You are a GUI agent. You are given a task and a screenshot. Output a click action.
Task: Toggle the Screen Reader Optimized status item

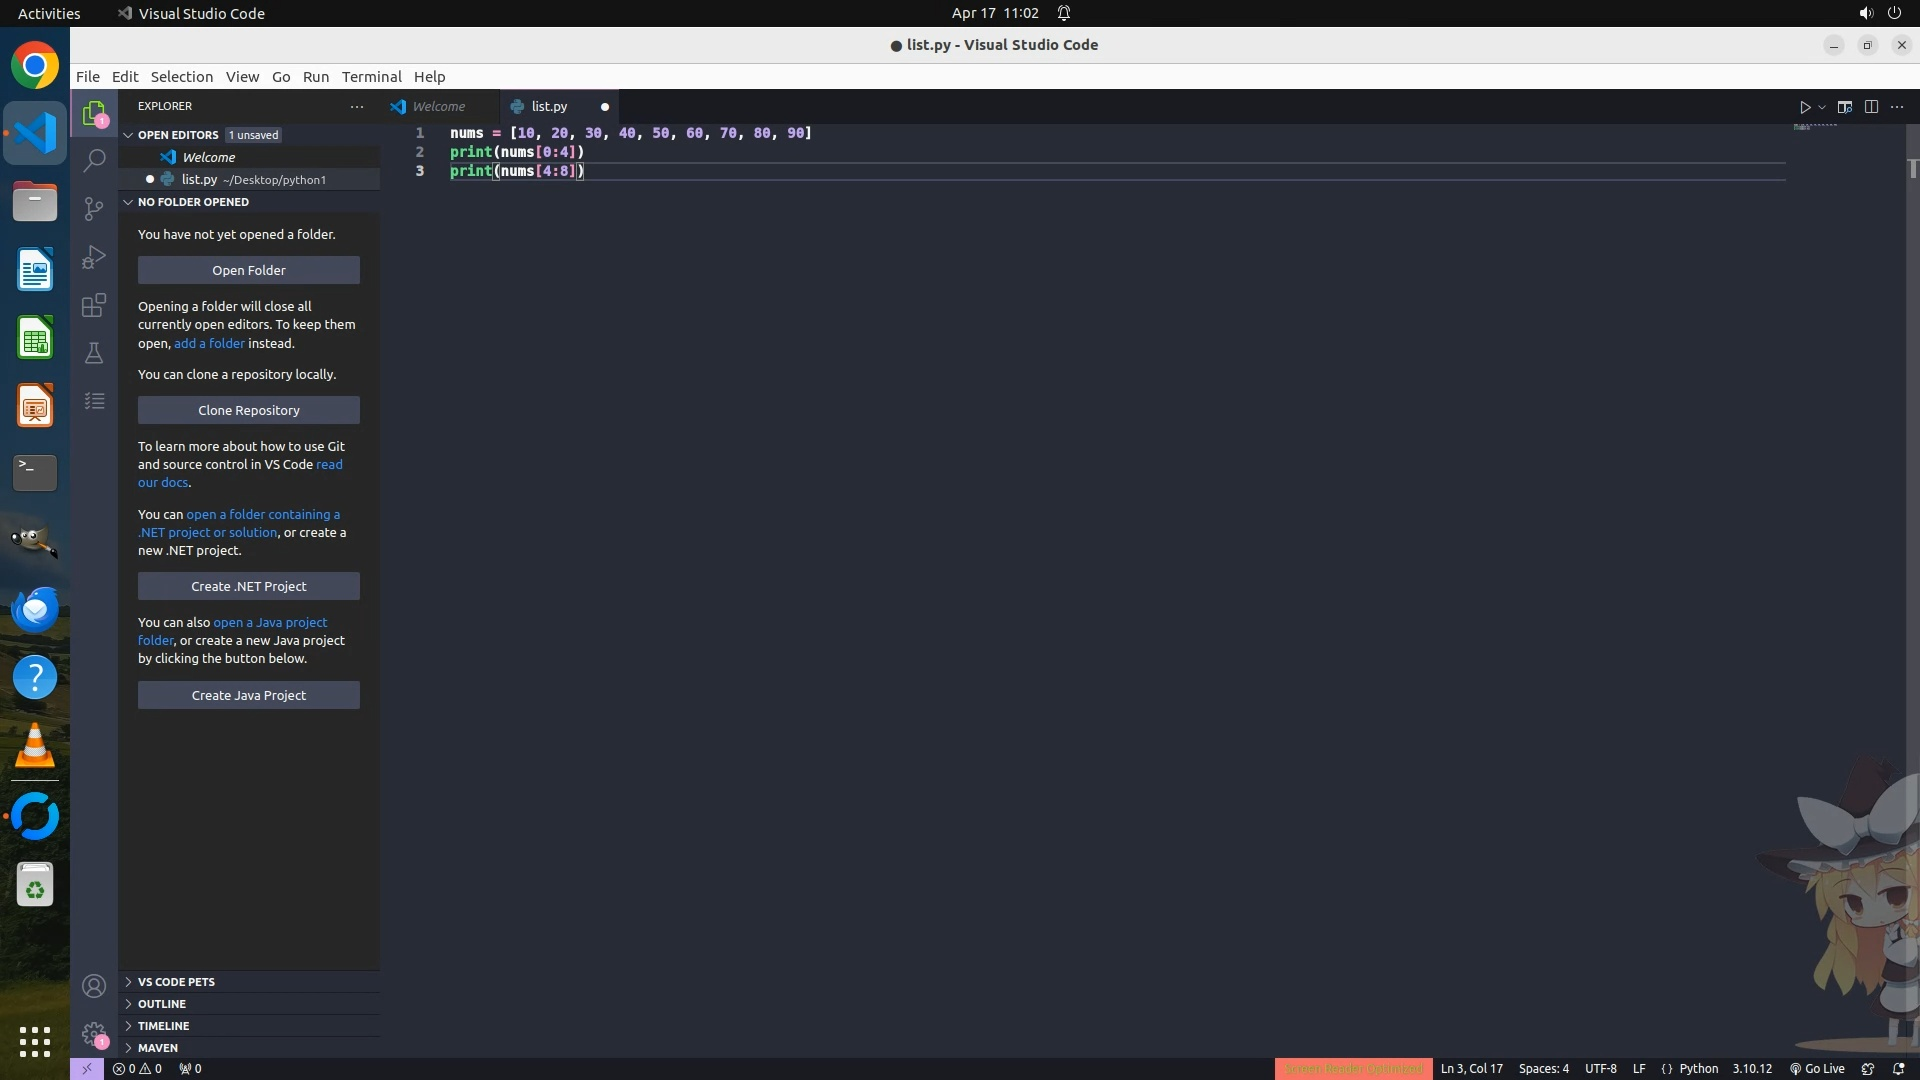tap(1353, 1068)
